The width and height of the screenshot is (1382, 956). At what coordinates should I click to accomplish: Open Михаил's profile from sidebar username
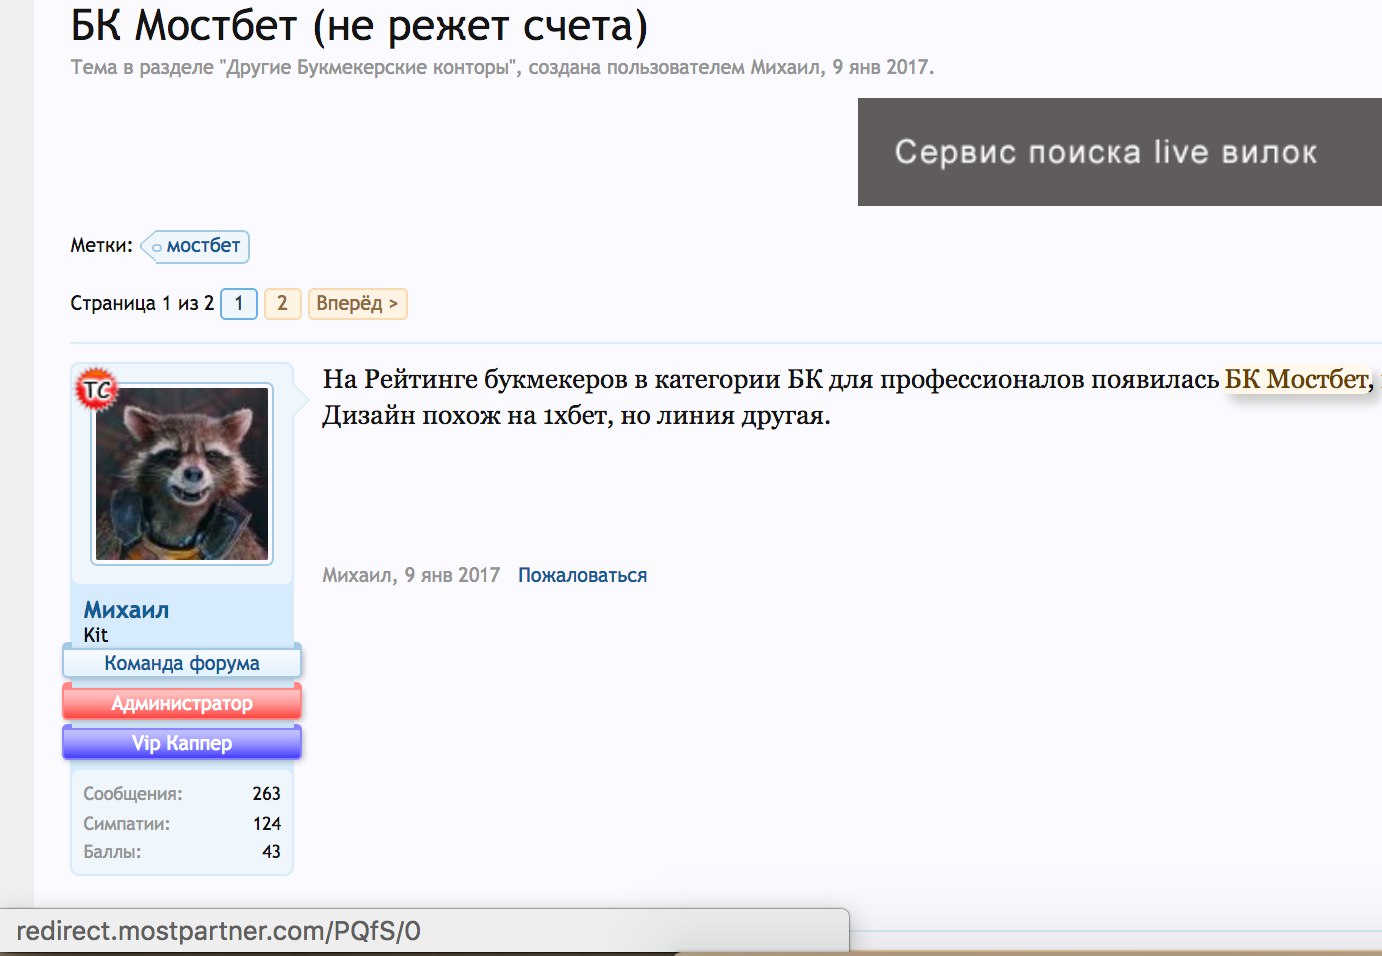(x=126, y=610)
